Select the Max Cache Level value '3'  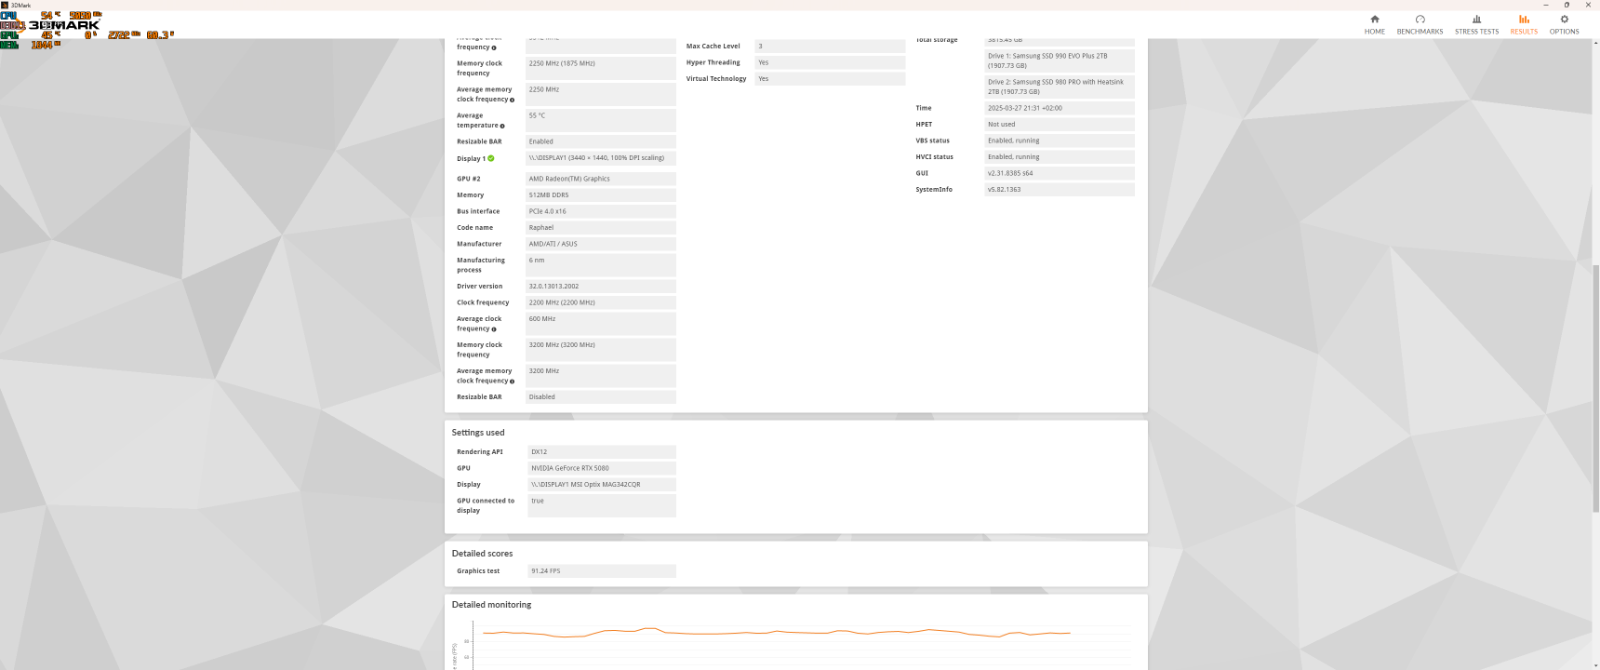[x=830, y=46]
